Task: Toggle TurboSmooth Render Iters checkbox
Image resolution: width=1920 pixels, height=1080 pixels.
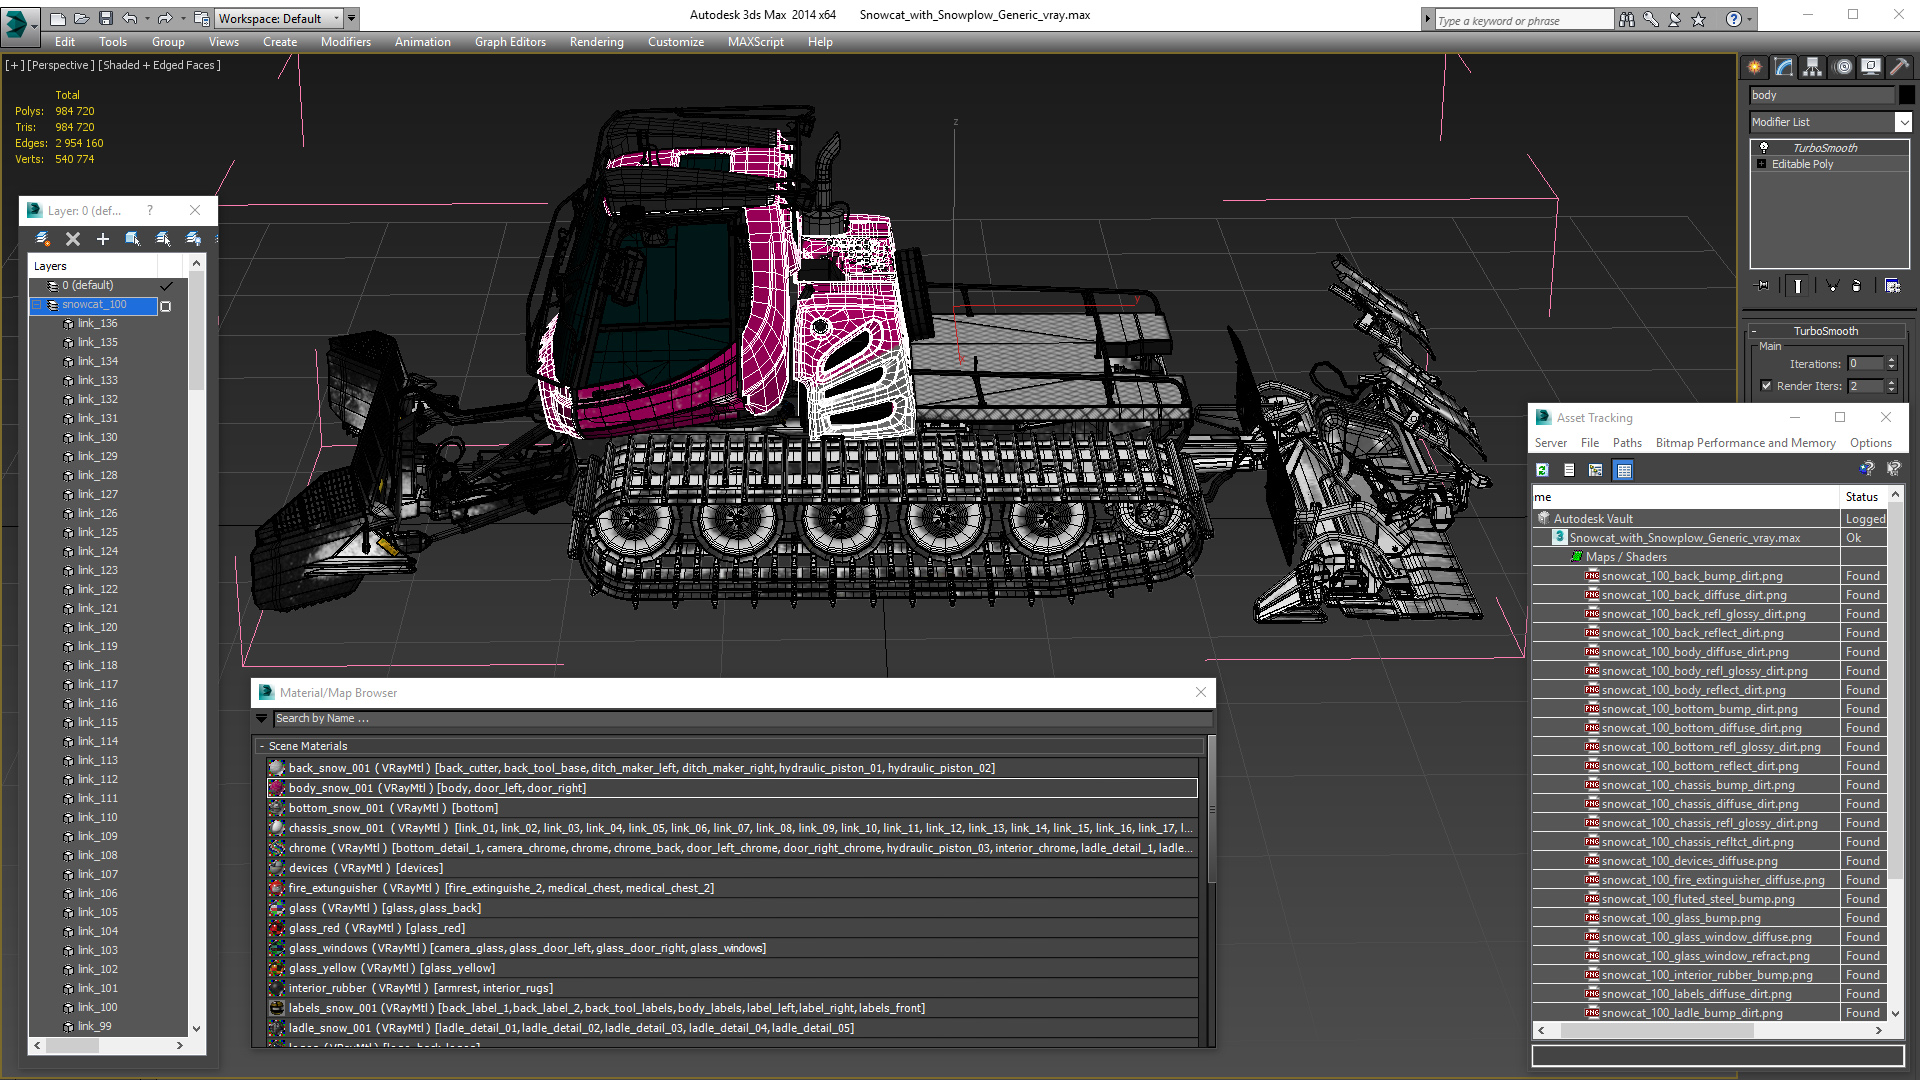Action: [1766, 386]
